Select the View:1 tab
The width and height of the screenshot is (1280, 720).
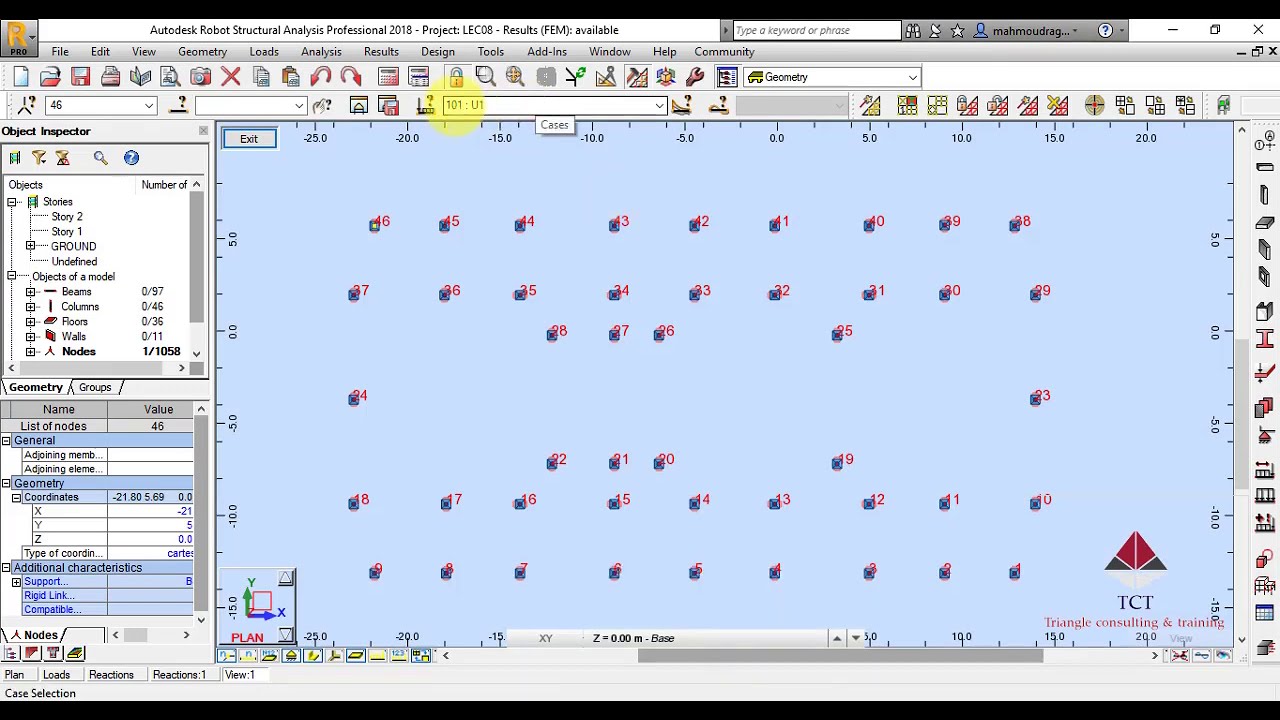click(239, 675)
